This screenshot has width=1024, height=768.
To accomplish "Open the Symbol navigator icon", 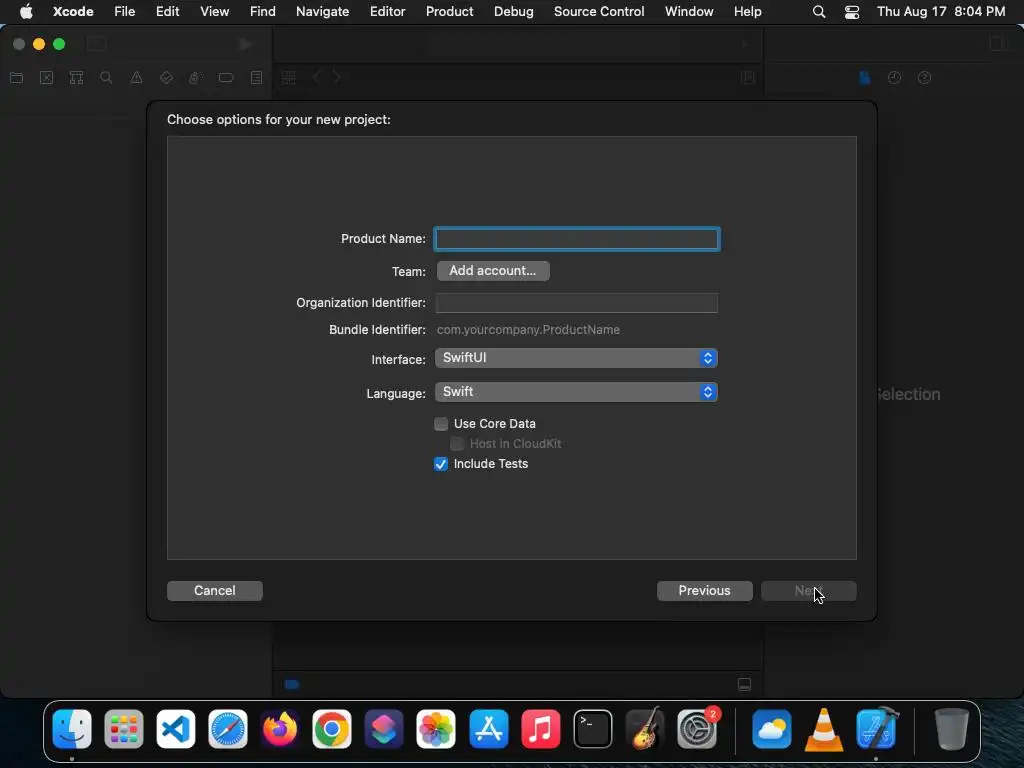I will pos(76,78).
